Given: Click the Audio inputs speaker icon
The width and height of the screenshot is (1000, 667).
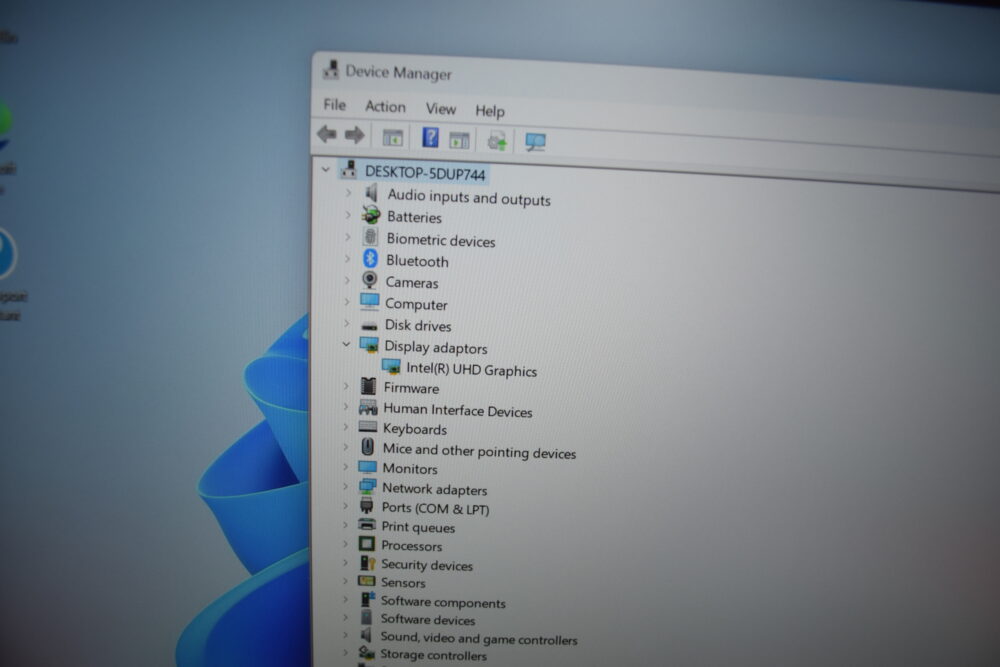Looking at the screenshot, I should pos(371,193).
